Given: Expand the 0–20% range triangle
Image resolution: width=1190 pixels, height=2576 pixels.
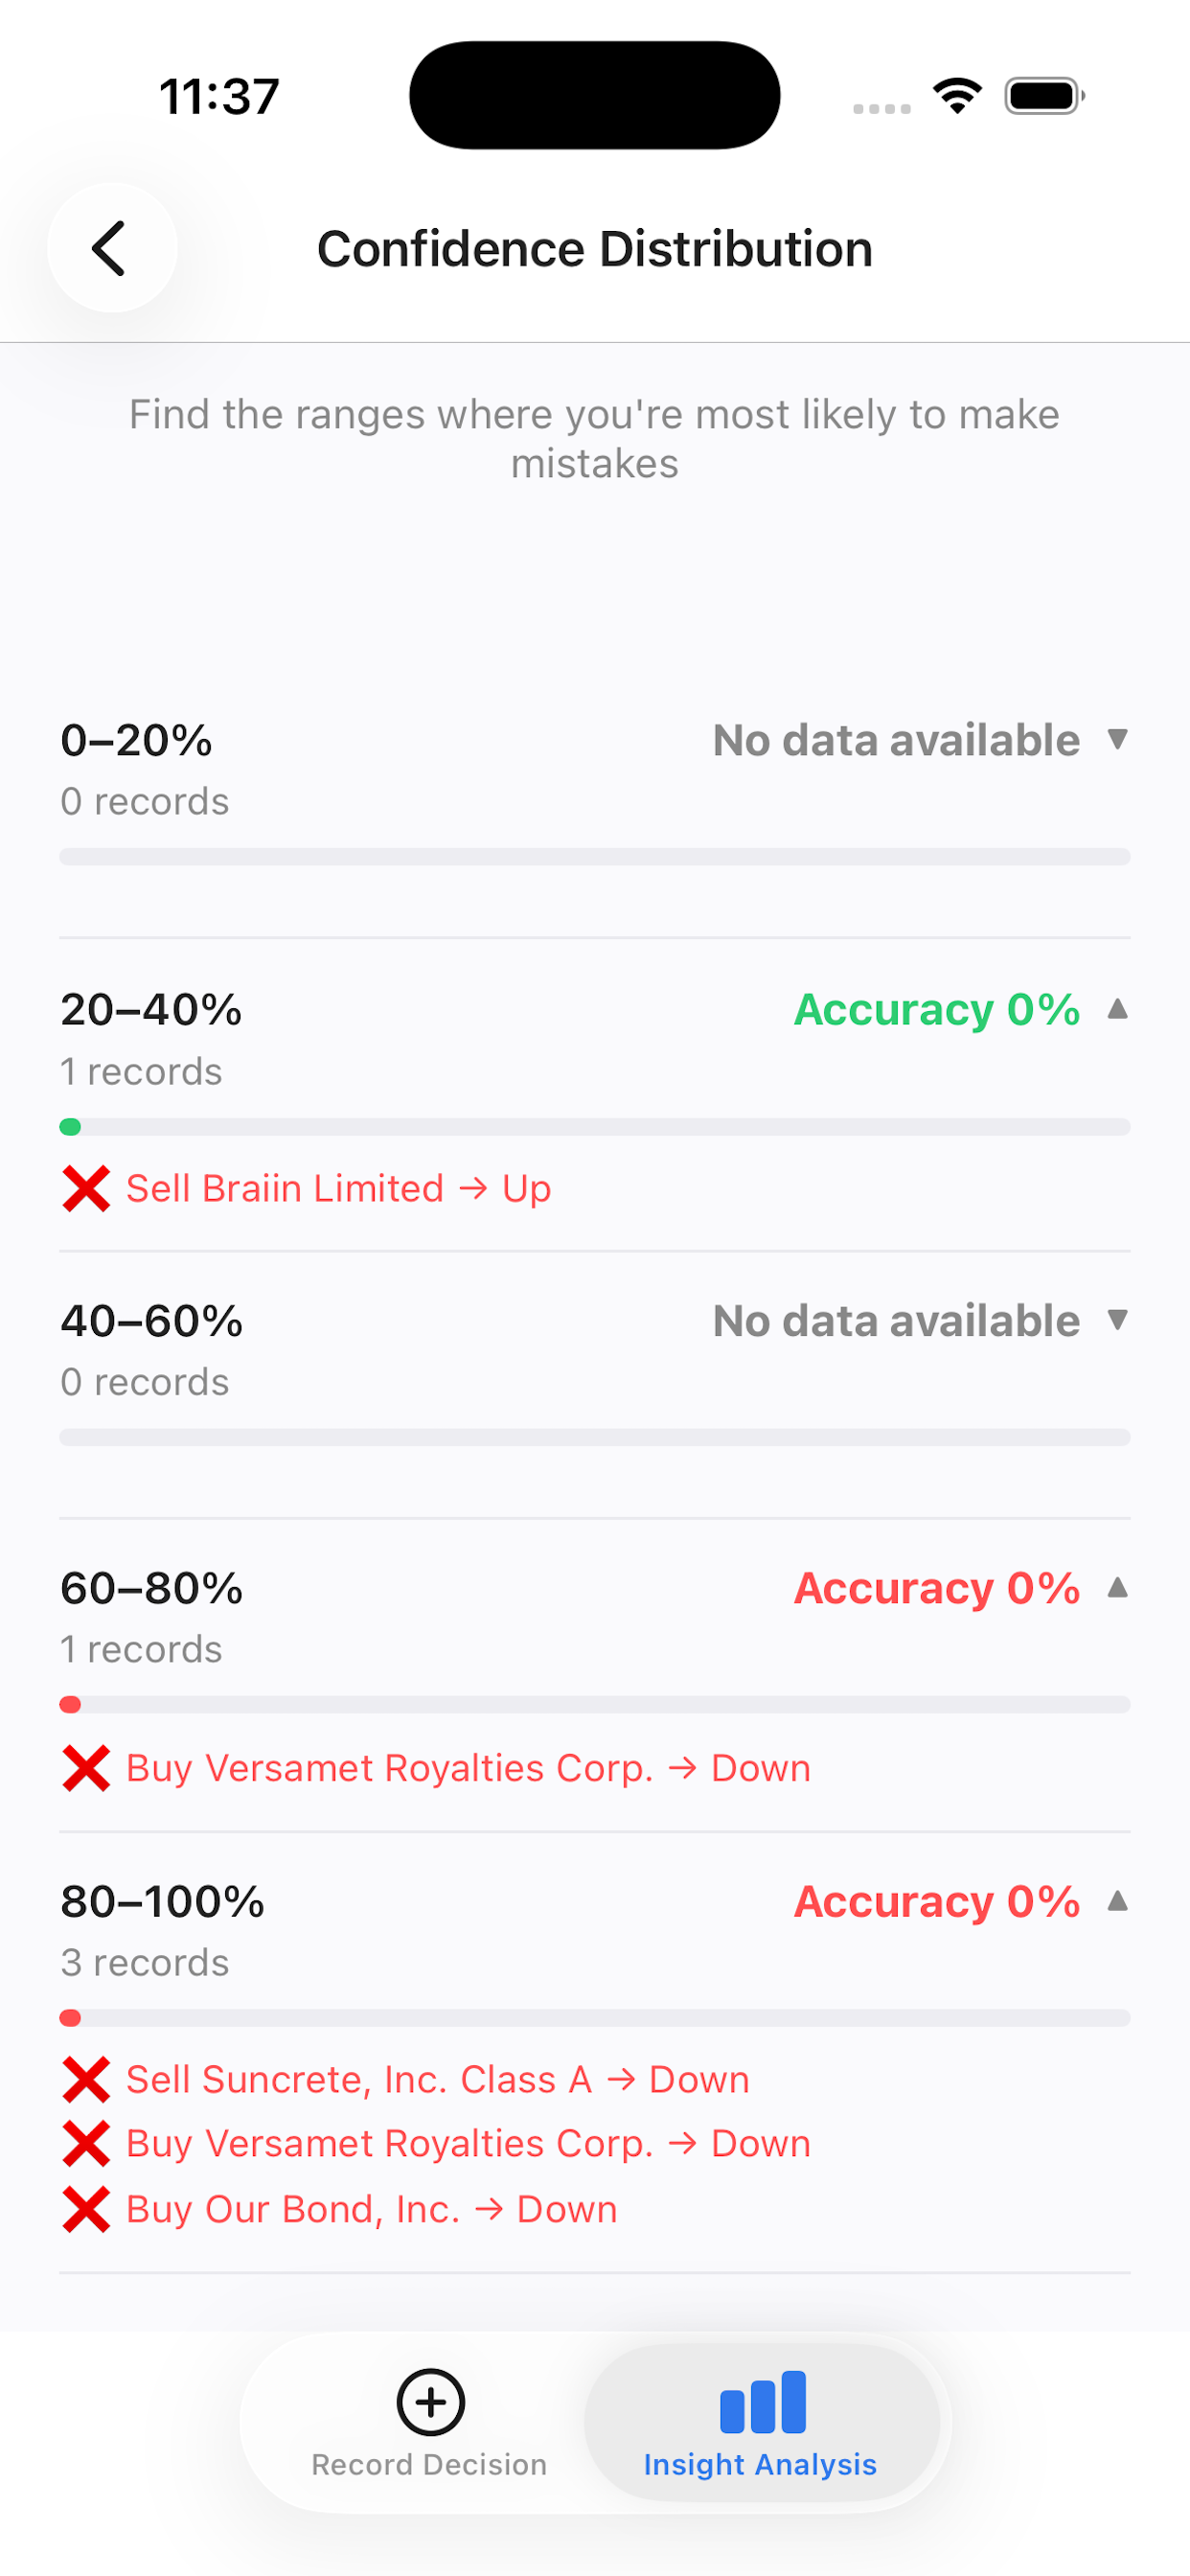Looking at the screenshot, I should point(1118,739).
